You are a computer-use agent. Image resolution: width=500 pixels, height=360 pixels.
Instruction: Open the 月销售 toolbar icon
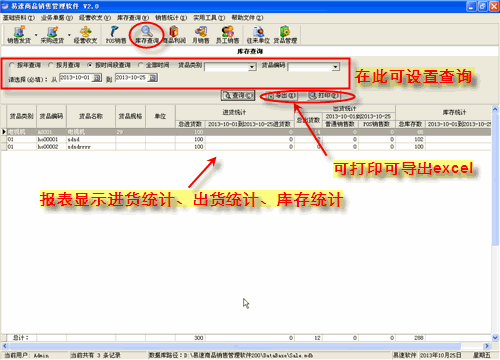(x=201, y=35)
